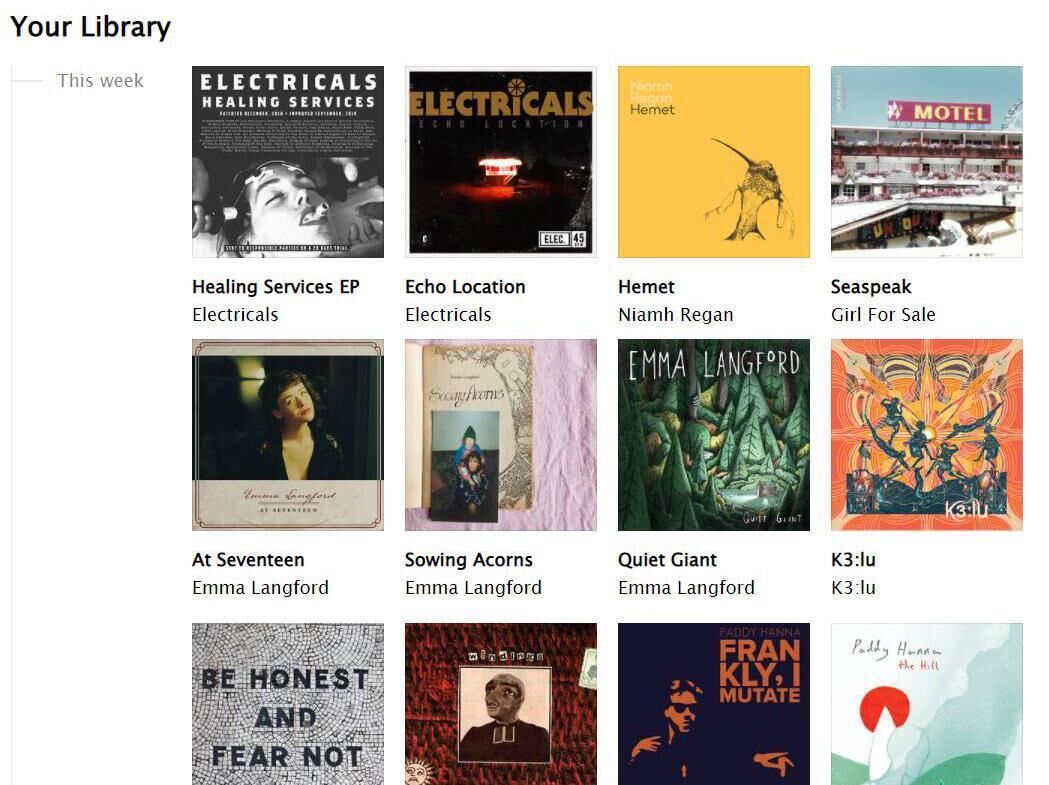Open the At Seventeen album cover
1049x785 pixels.
(288, 435)
